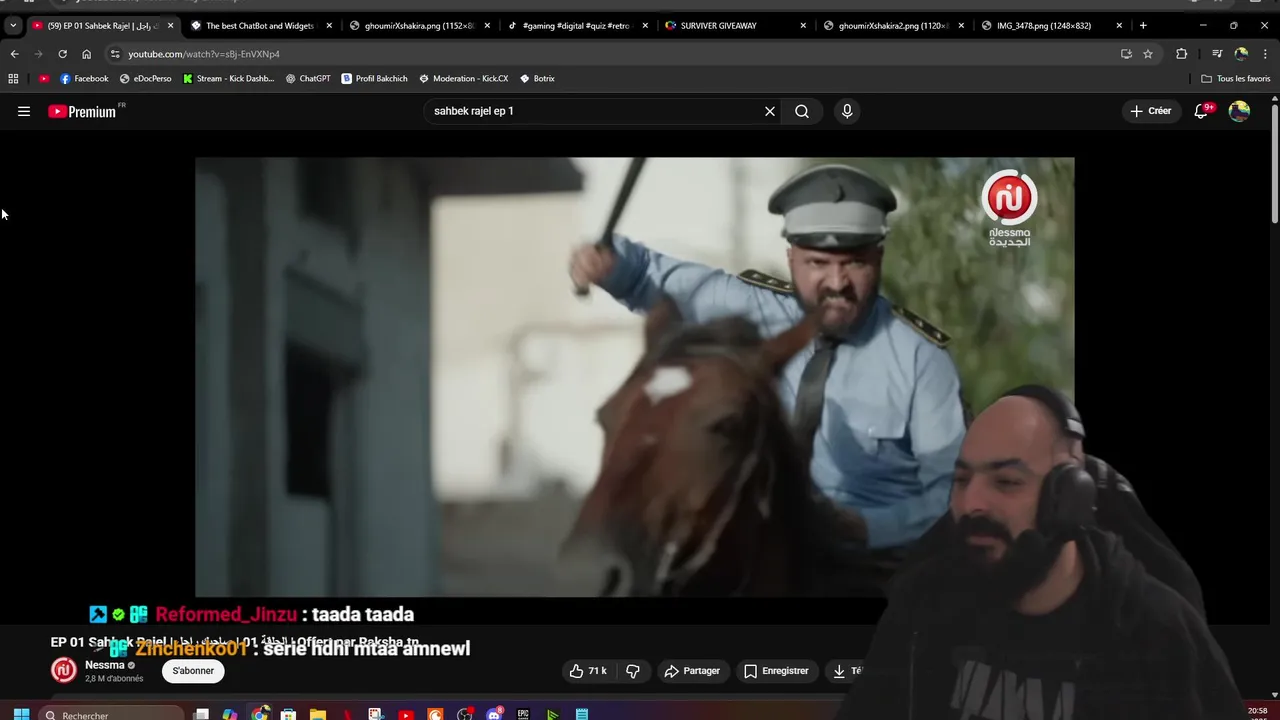Clear the search query with the X
The width and height of the screenshot is (1280, 720).
[770, 111]
